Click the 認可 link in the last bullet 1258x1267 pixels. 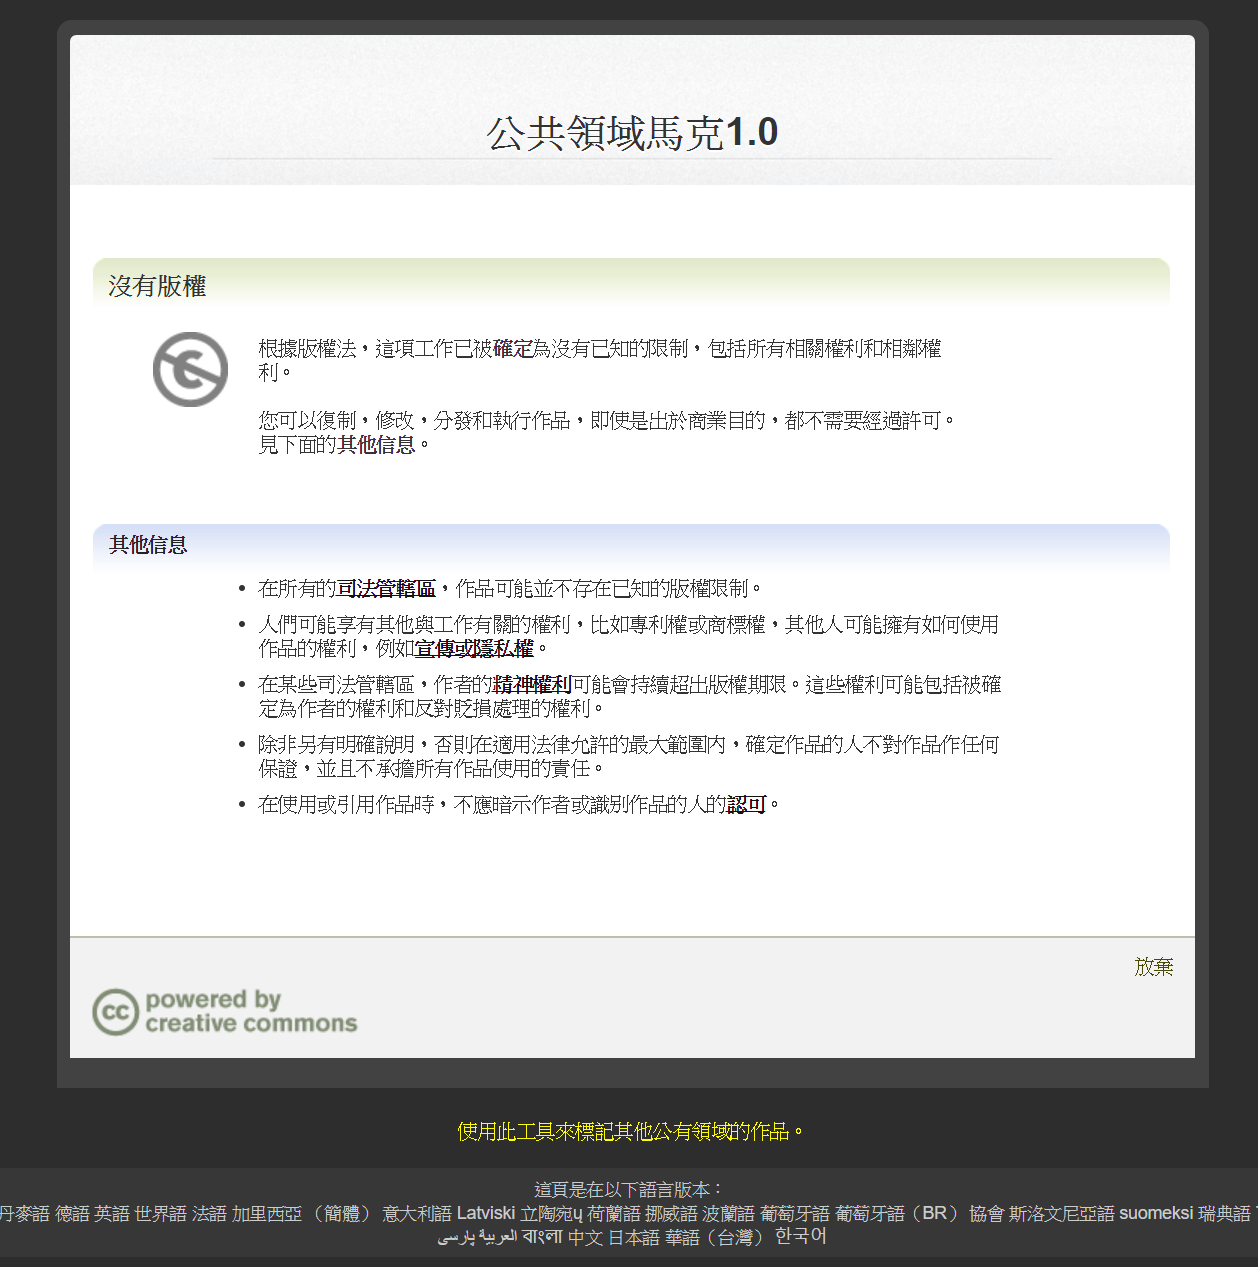(747, 805)
